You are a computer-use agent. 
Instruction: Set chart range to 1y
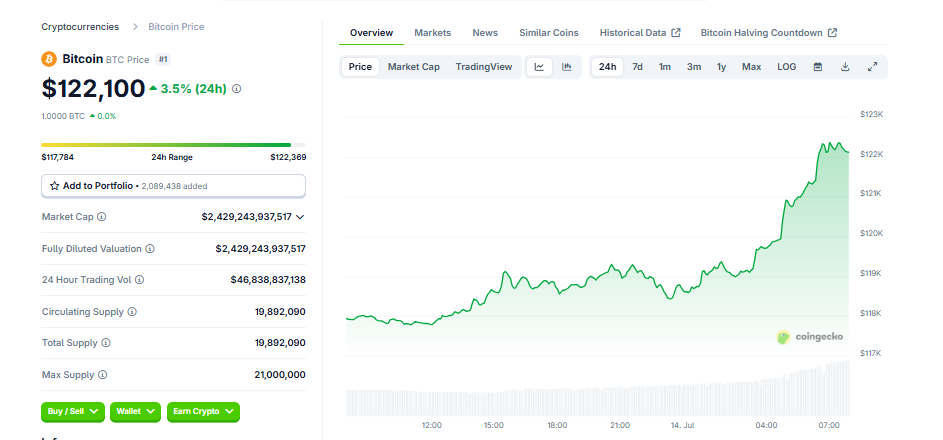coord(722,67)
